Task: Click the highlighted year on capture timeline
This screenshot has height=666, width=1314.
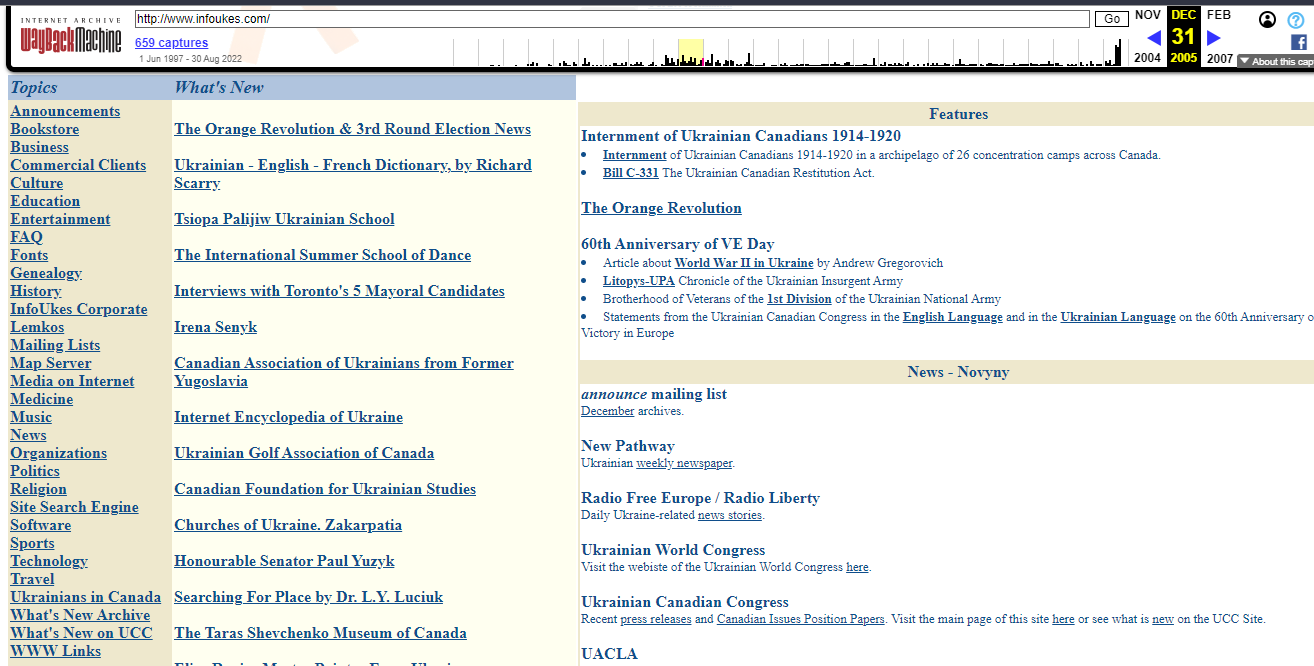Action: [x=691, y=53]
